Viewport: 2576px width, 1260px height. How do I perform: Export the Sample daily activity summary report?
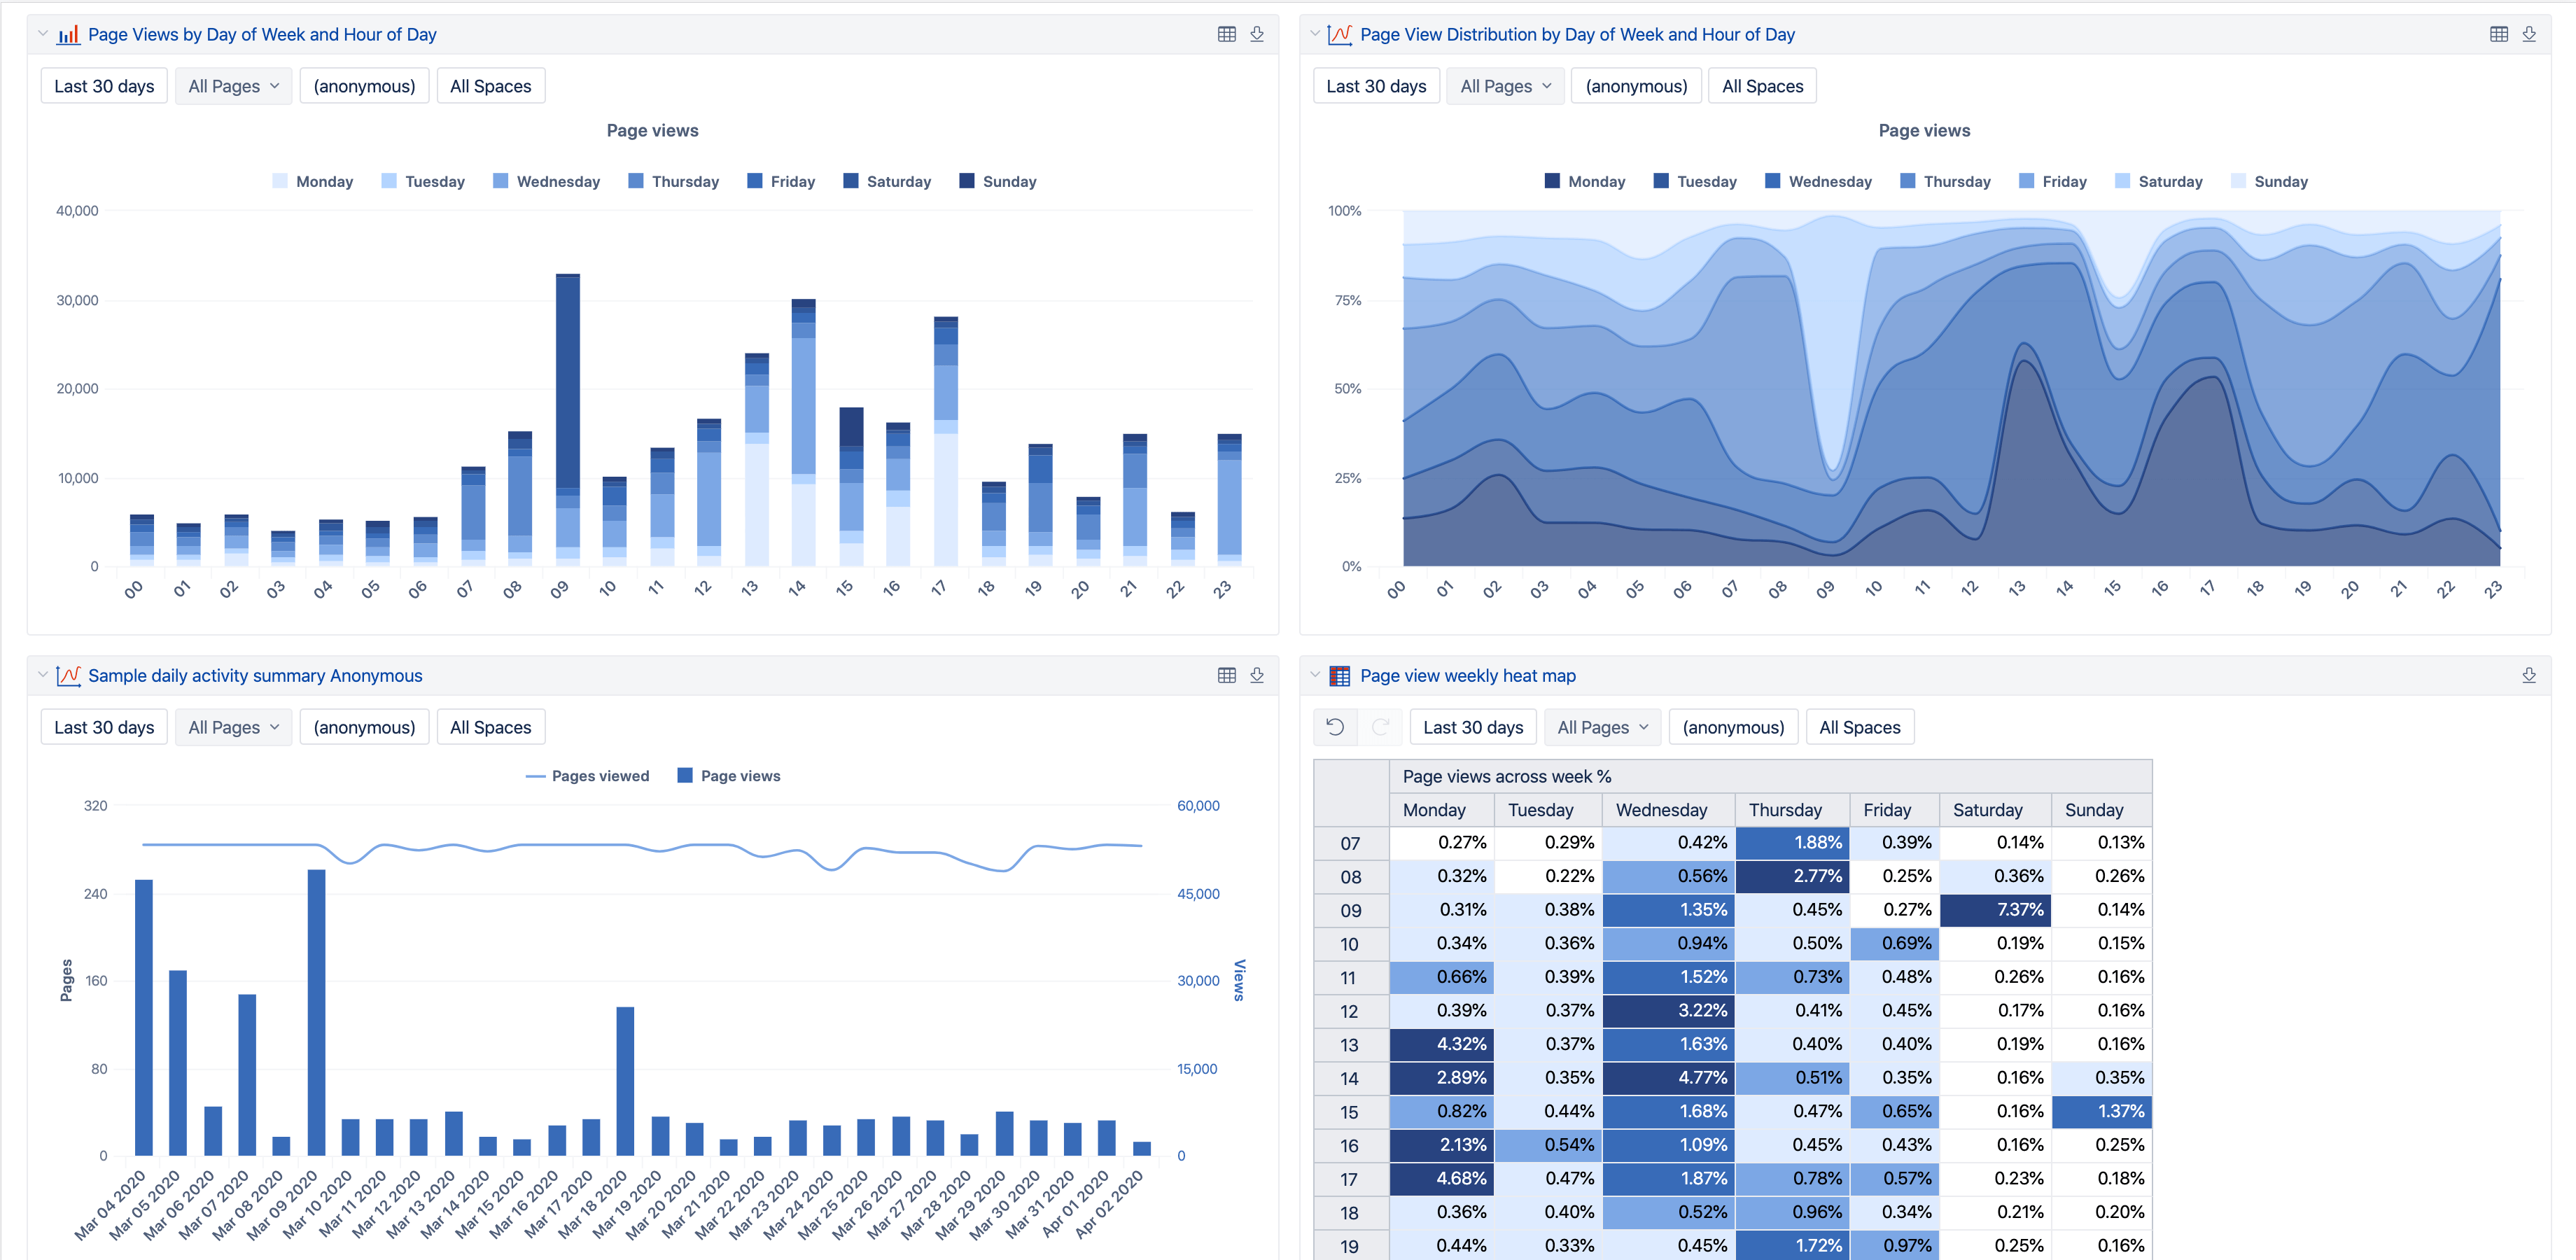tap(1257, 675)
